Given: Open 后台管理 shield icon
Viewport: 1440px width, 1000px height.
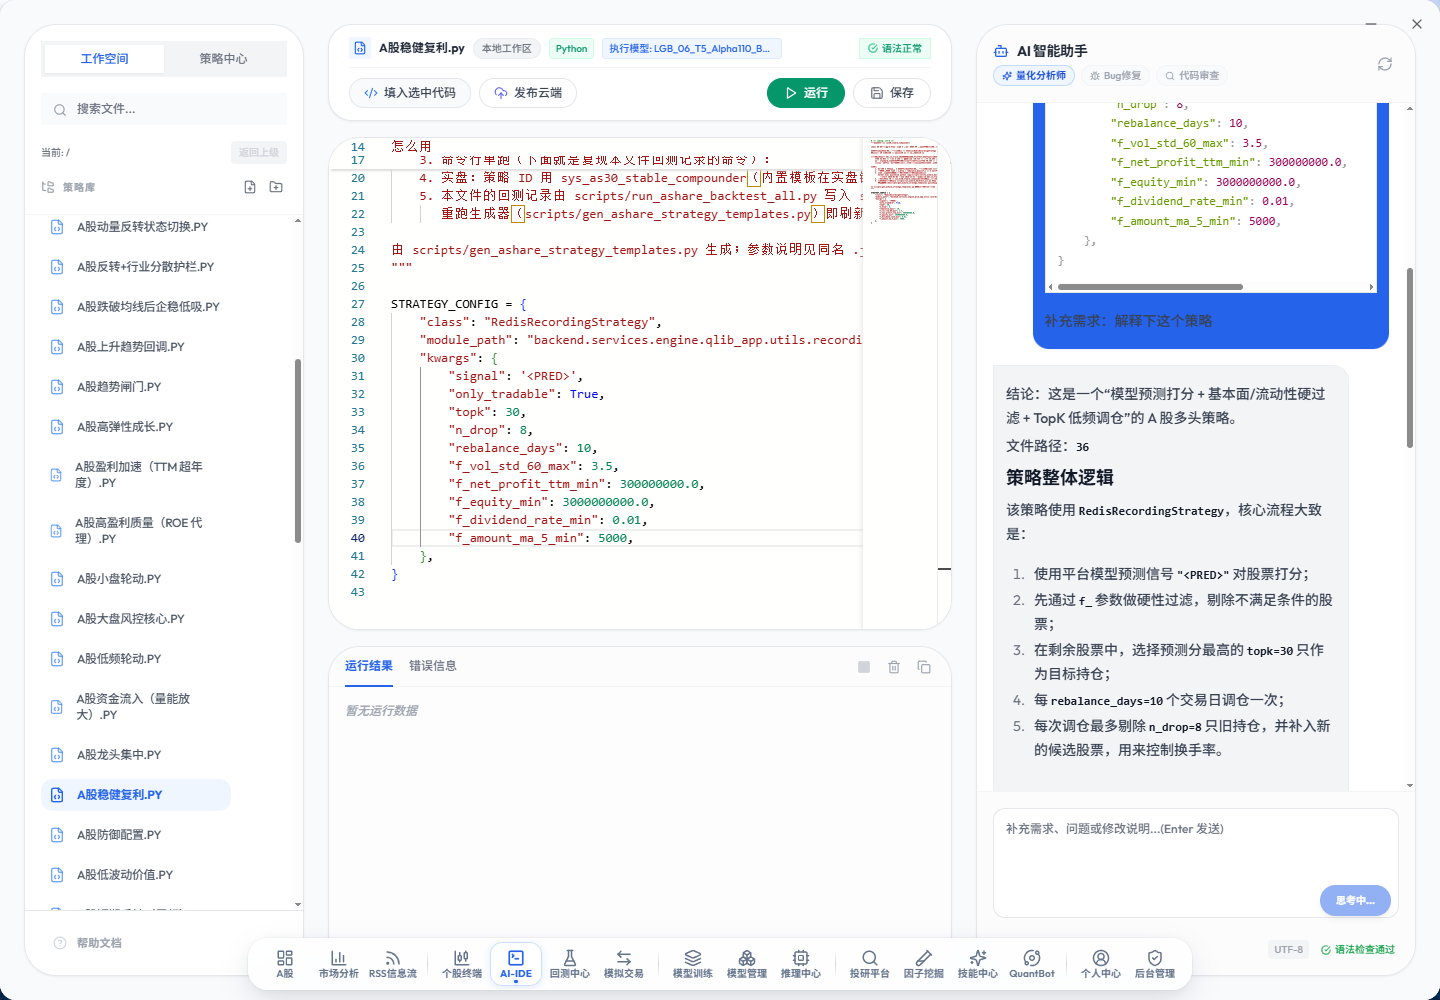Looking at the screenshot, I should pos(1154,964).
